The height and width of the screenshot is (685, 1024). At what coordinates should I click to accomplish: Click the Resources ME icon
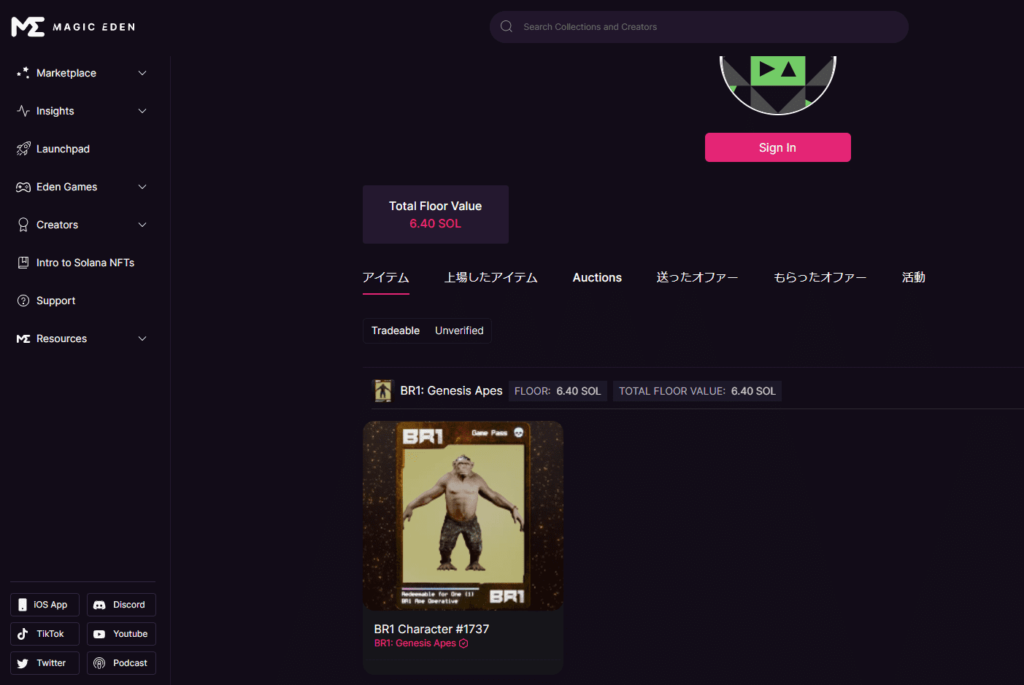pos(23,338)
